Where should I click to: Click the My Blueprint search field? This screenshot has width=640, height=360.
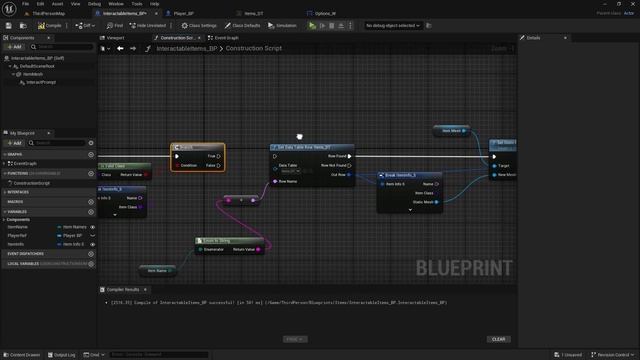tap(57, 143)
